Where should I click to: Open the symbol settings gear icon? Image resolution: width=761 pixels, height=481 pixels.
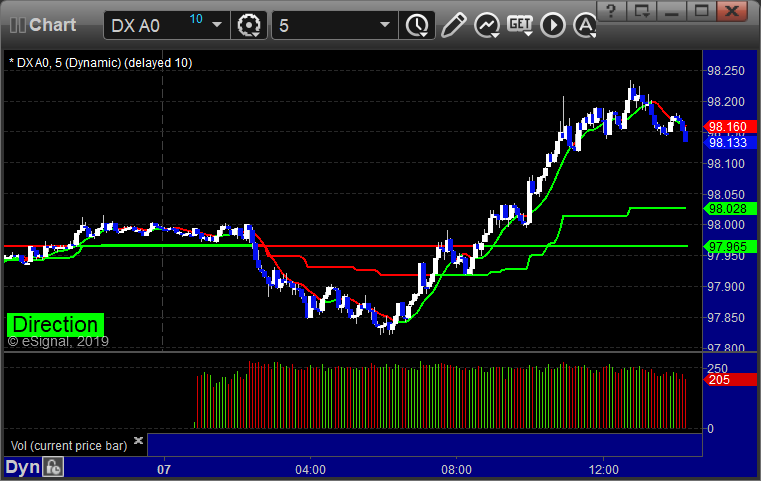pyautogui.click(x=248, y=25)
